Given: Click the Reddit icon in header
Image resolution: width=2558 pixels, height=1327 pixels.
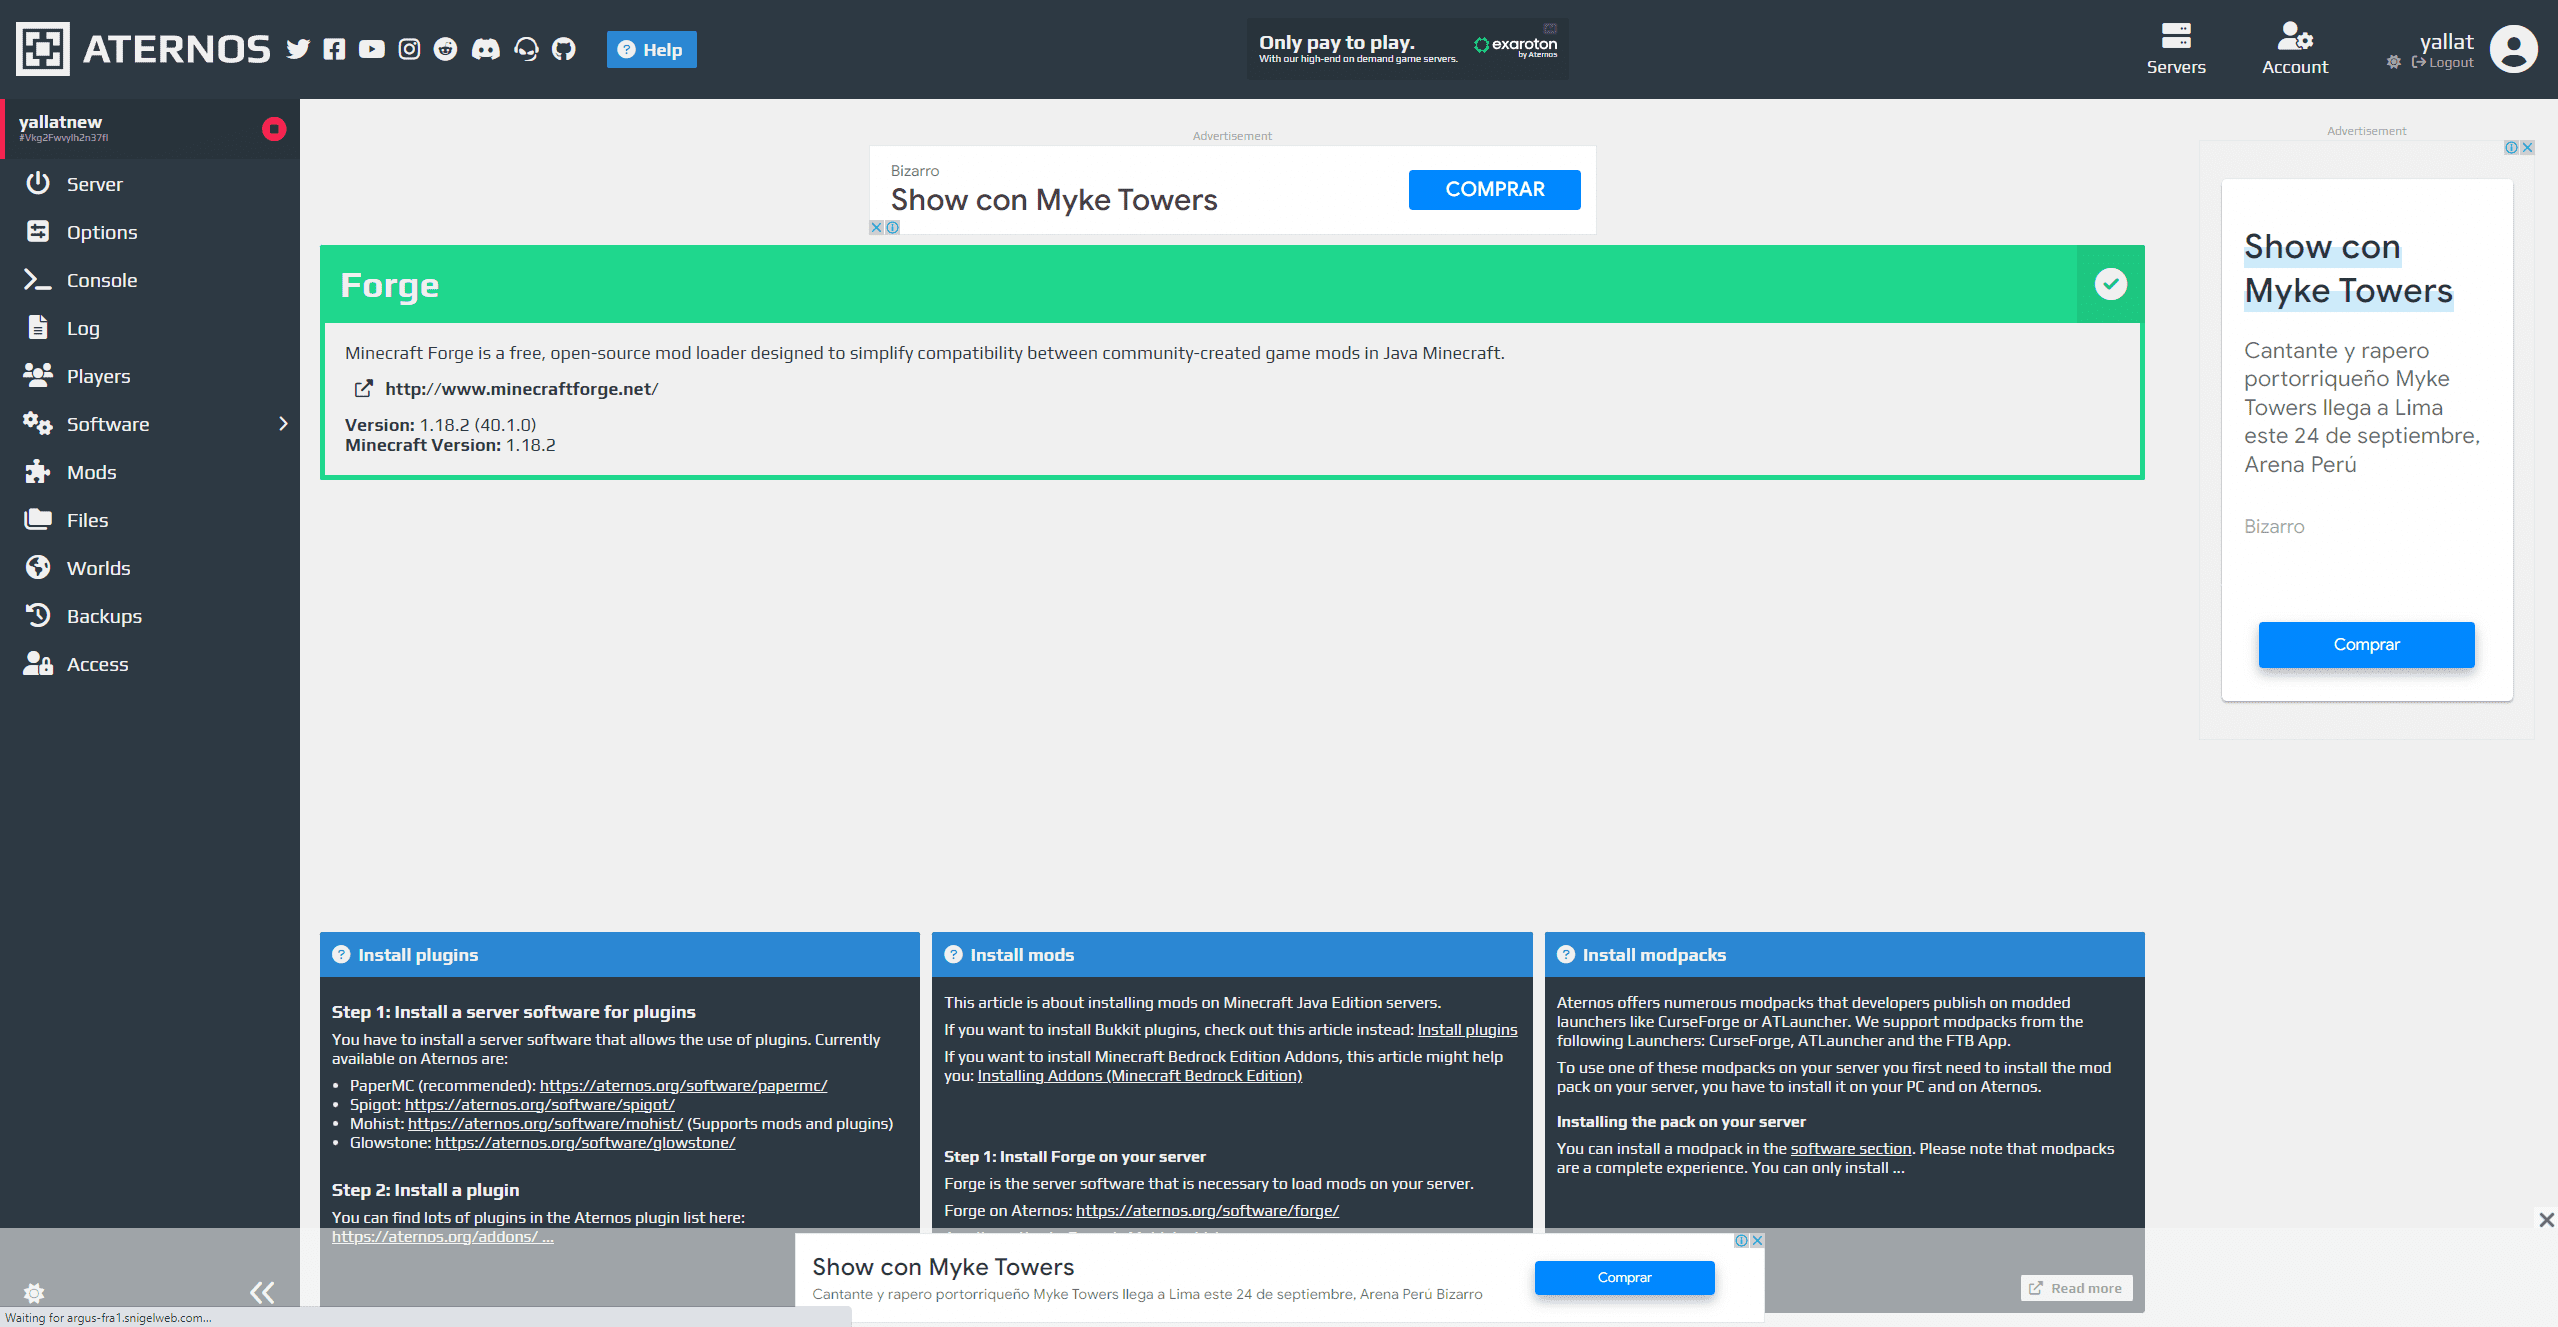Looking at the screenshot, I should coord(446,49).
